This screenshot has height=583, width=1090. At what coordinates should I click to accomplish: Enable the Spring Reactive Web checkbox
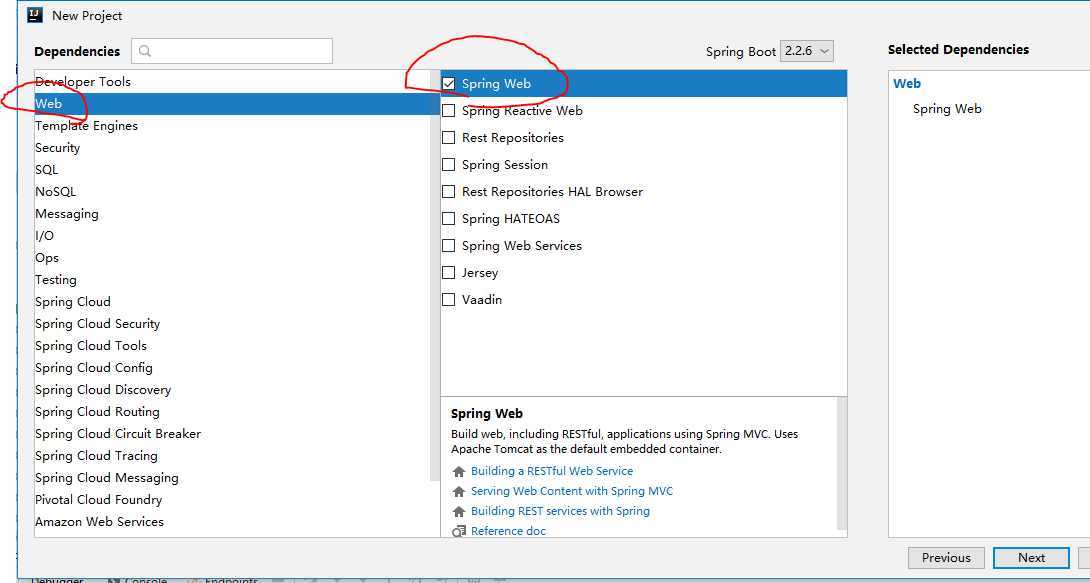449,110
